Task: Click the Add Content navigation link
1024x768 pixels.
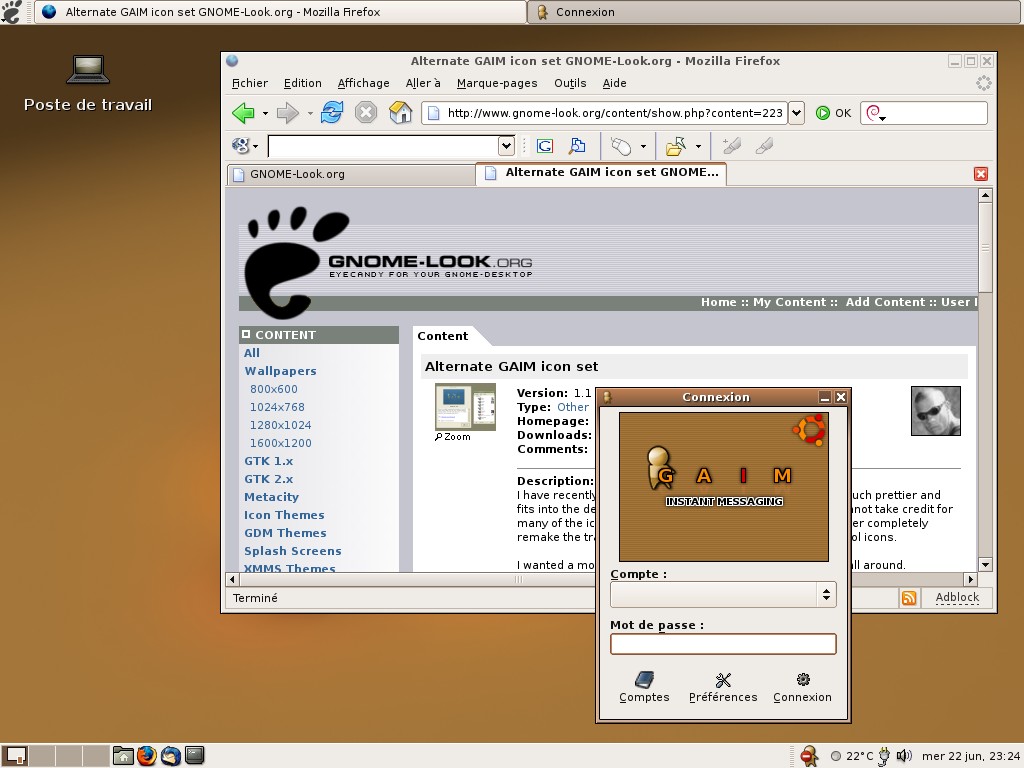Action: [x=886, y=302]
